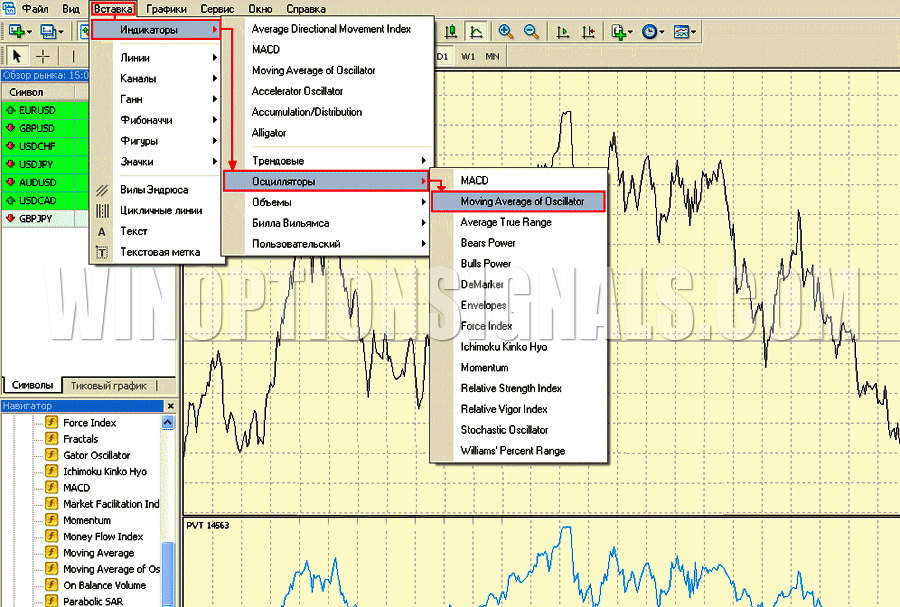Click the Вилы Эндрюса pitchfork icon
The image size is (900, 607).
pyautogui.click(x=102, y=190)
